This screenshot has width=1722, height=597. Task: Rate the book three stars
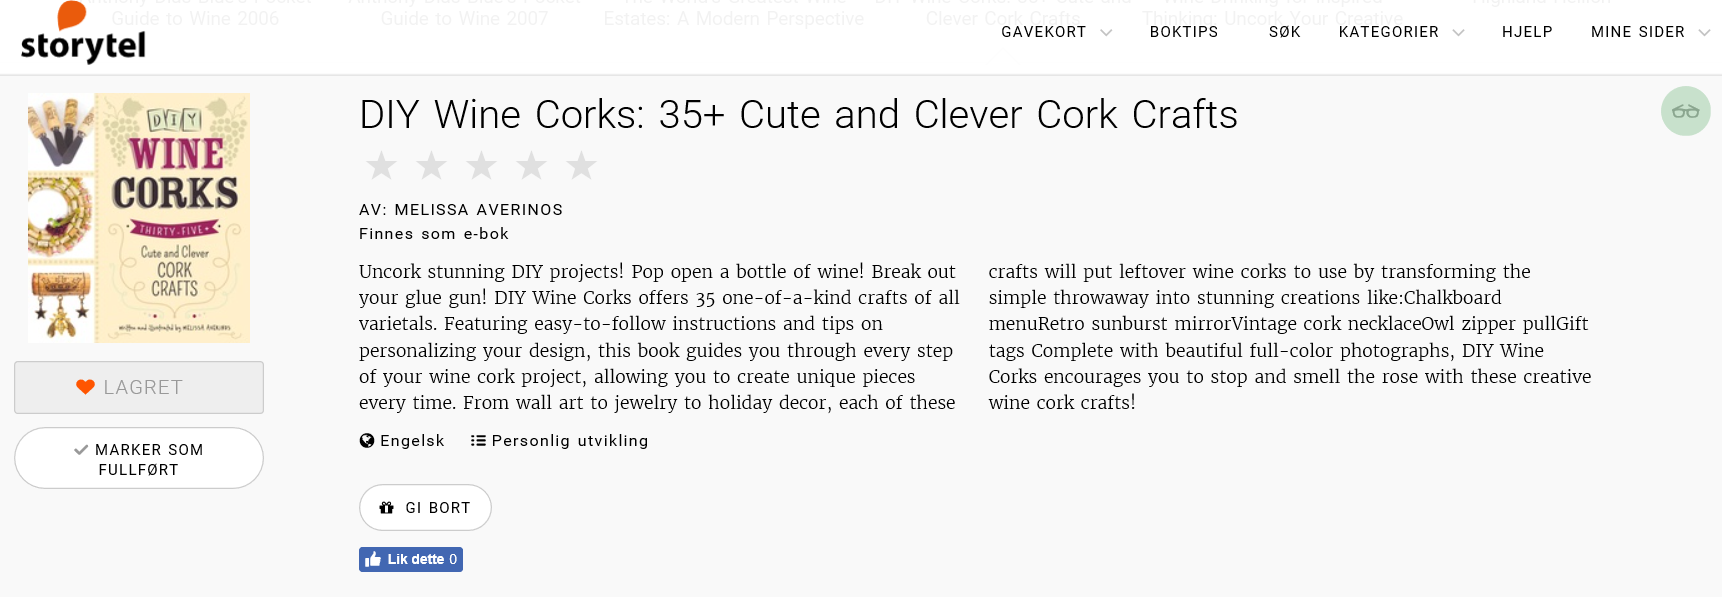click(x=481, y=166)
